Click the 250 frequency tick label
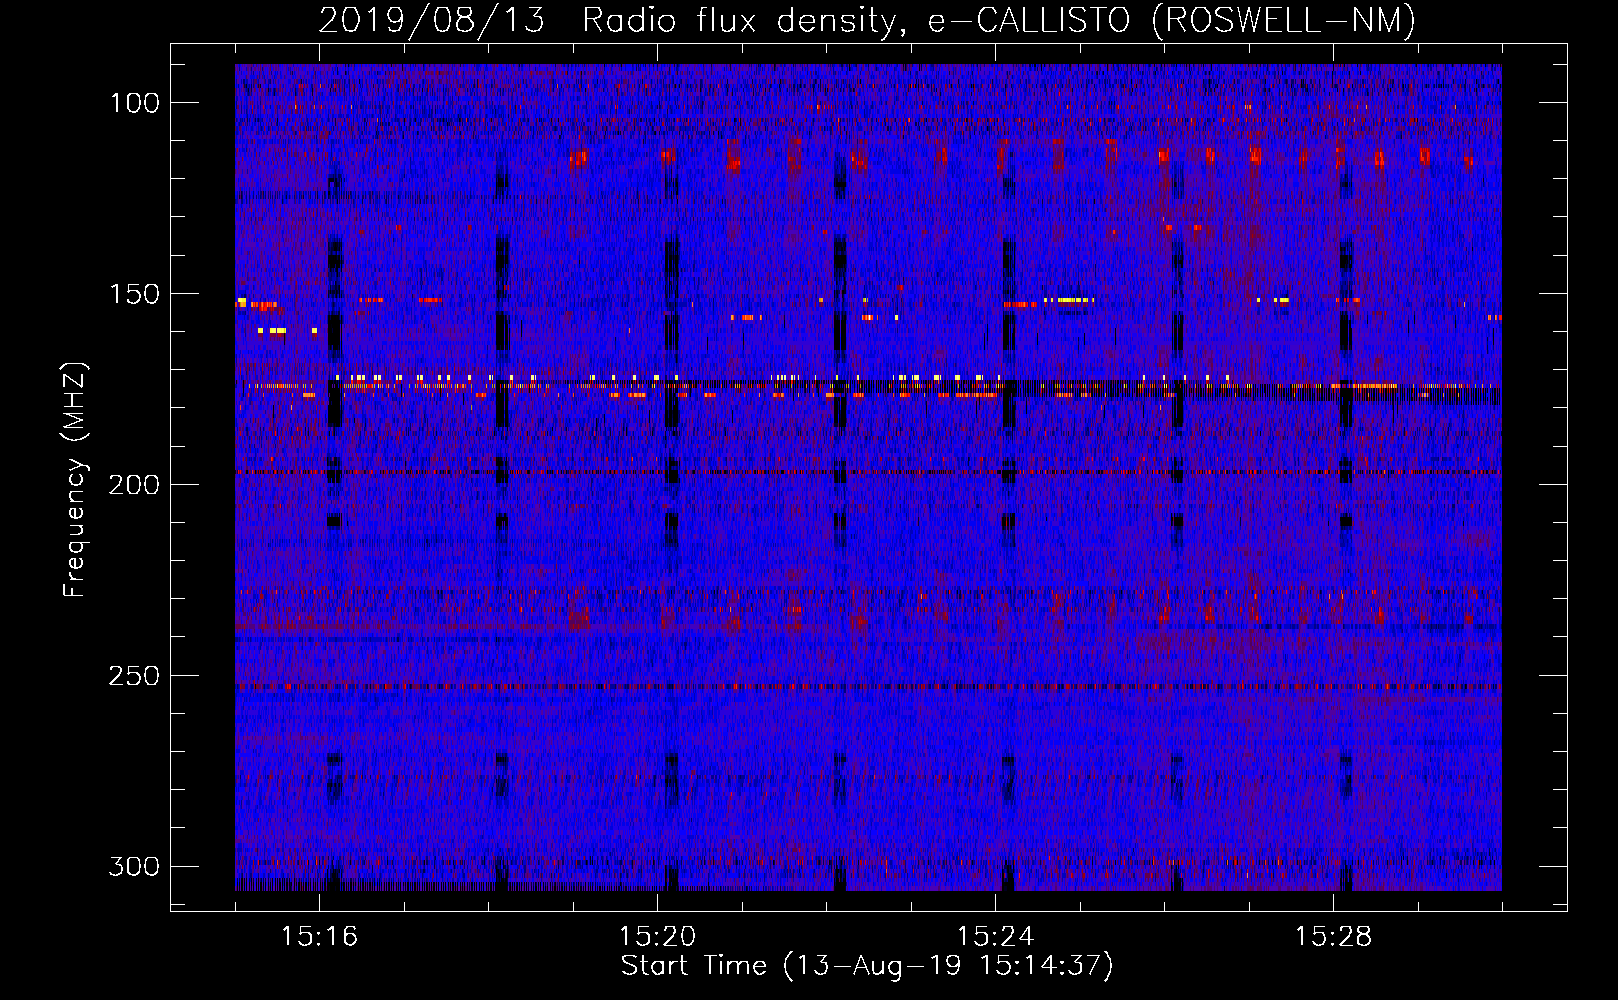Image resolution: width=1618 pixels, height=1000 pixels. click(x=134, y=676)
